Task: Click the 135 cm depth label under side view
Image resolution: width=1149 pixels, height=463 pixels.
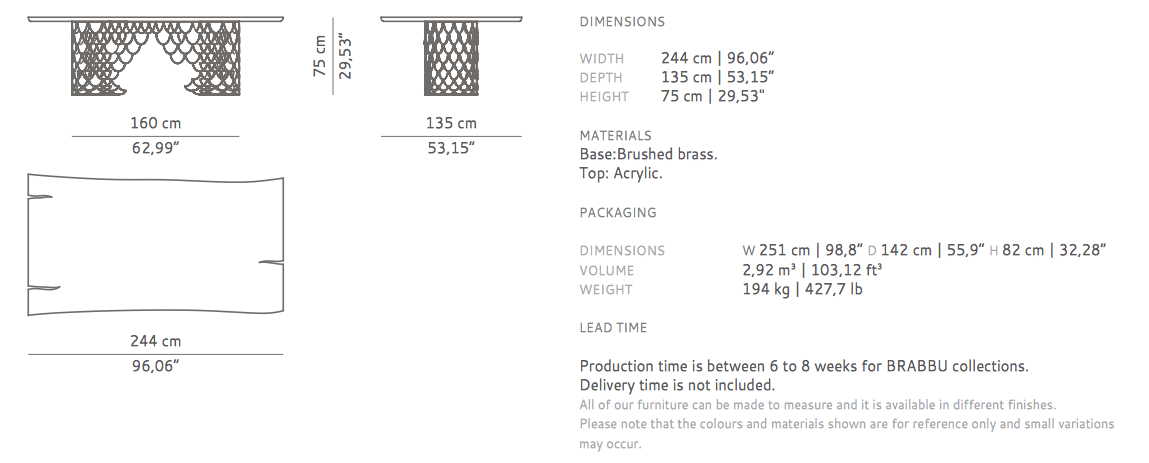Action: coord(451,123)
